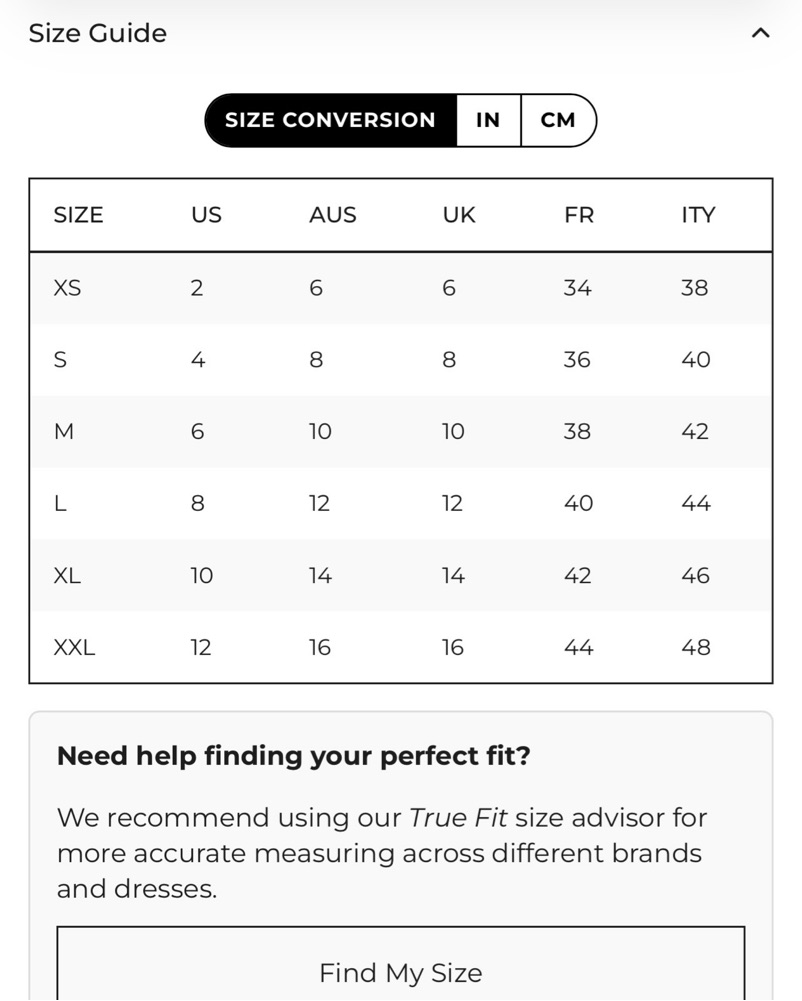Collapse the Size Guide chevron icon

click(x=760, y=33)
